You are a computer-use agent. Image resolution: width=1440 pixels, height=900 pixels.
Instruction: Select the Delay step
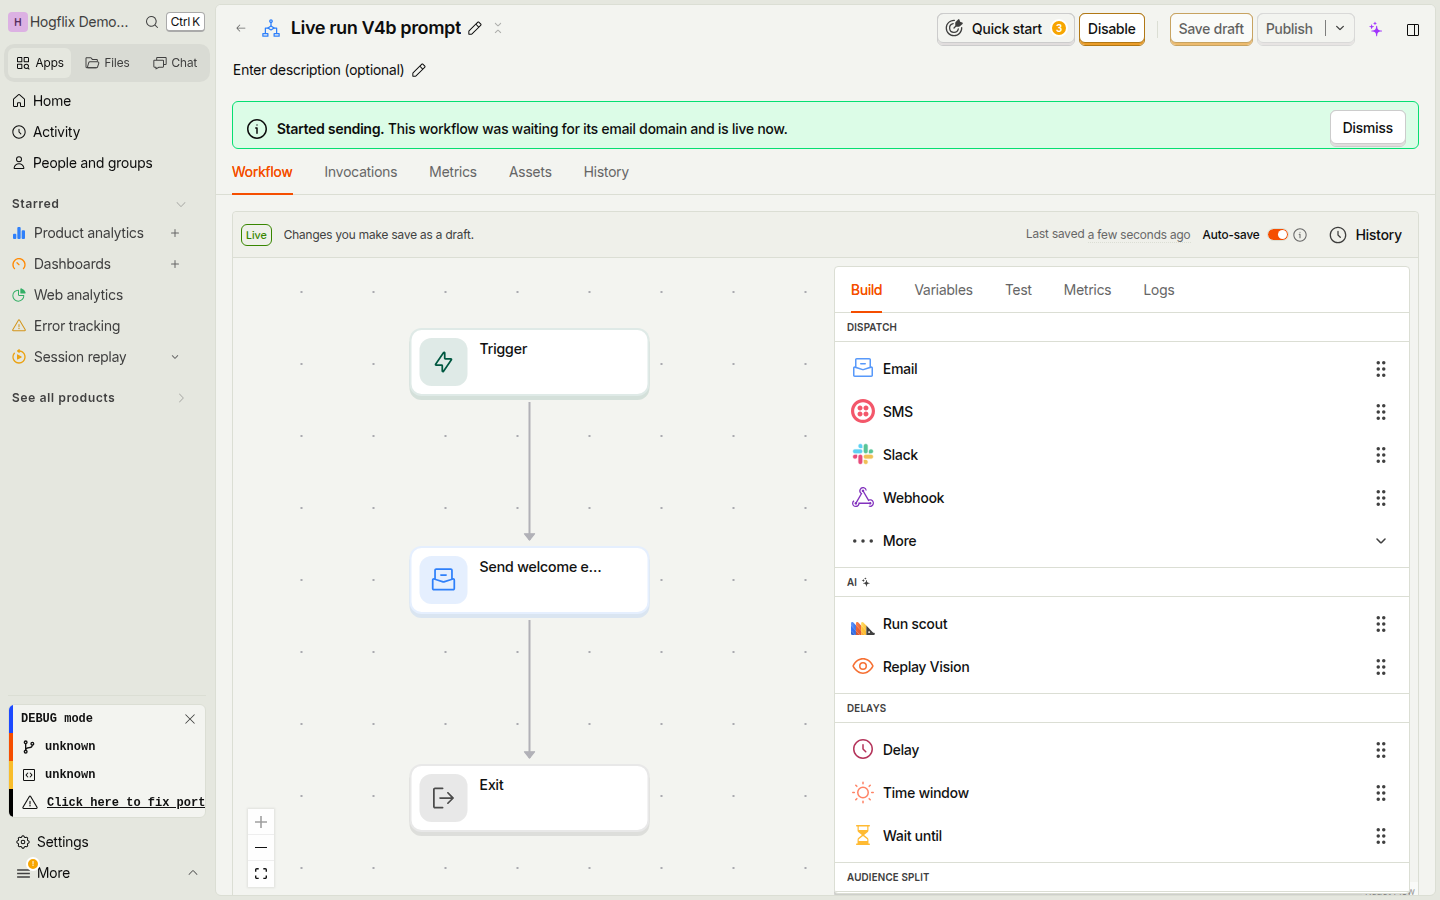1121,750
